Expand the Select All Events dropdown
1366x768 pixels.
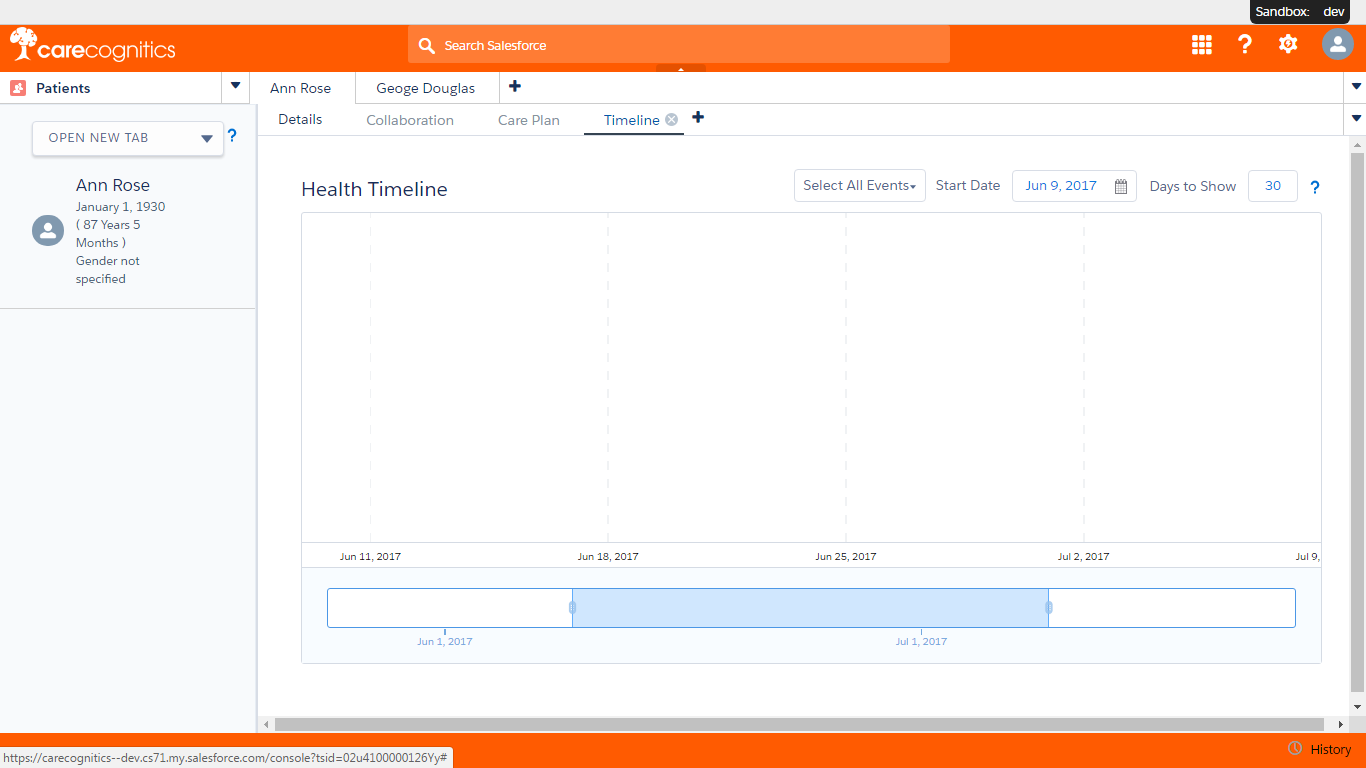click(x=859, y=186)
